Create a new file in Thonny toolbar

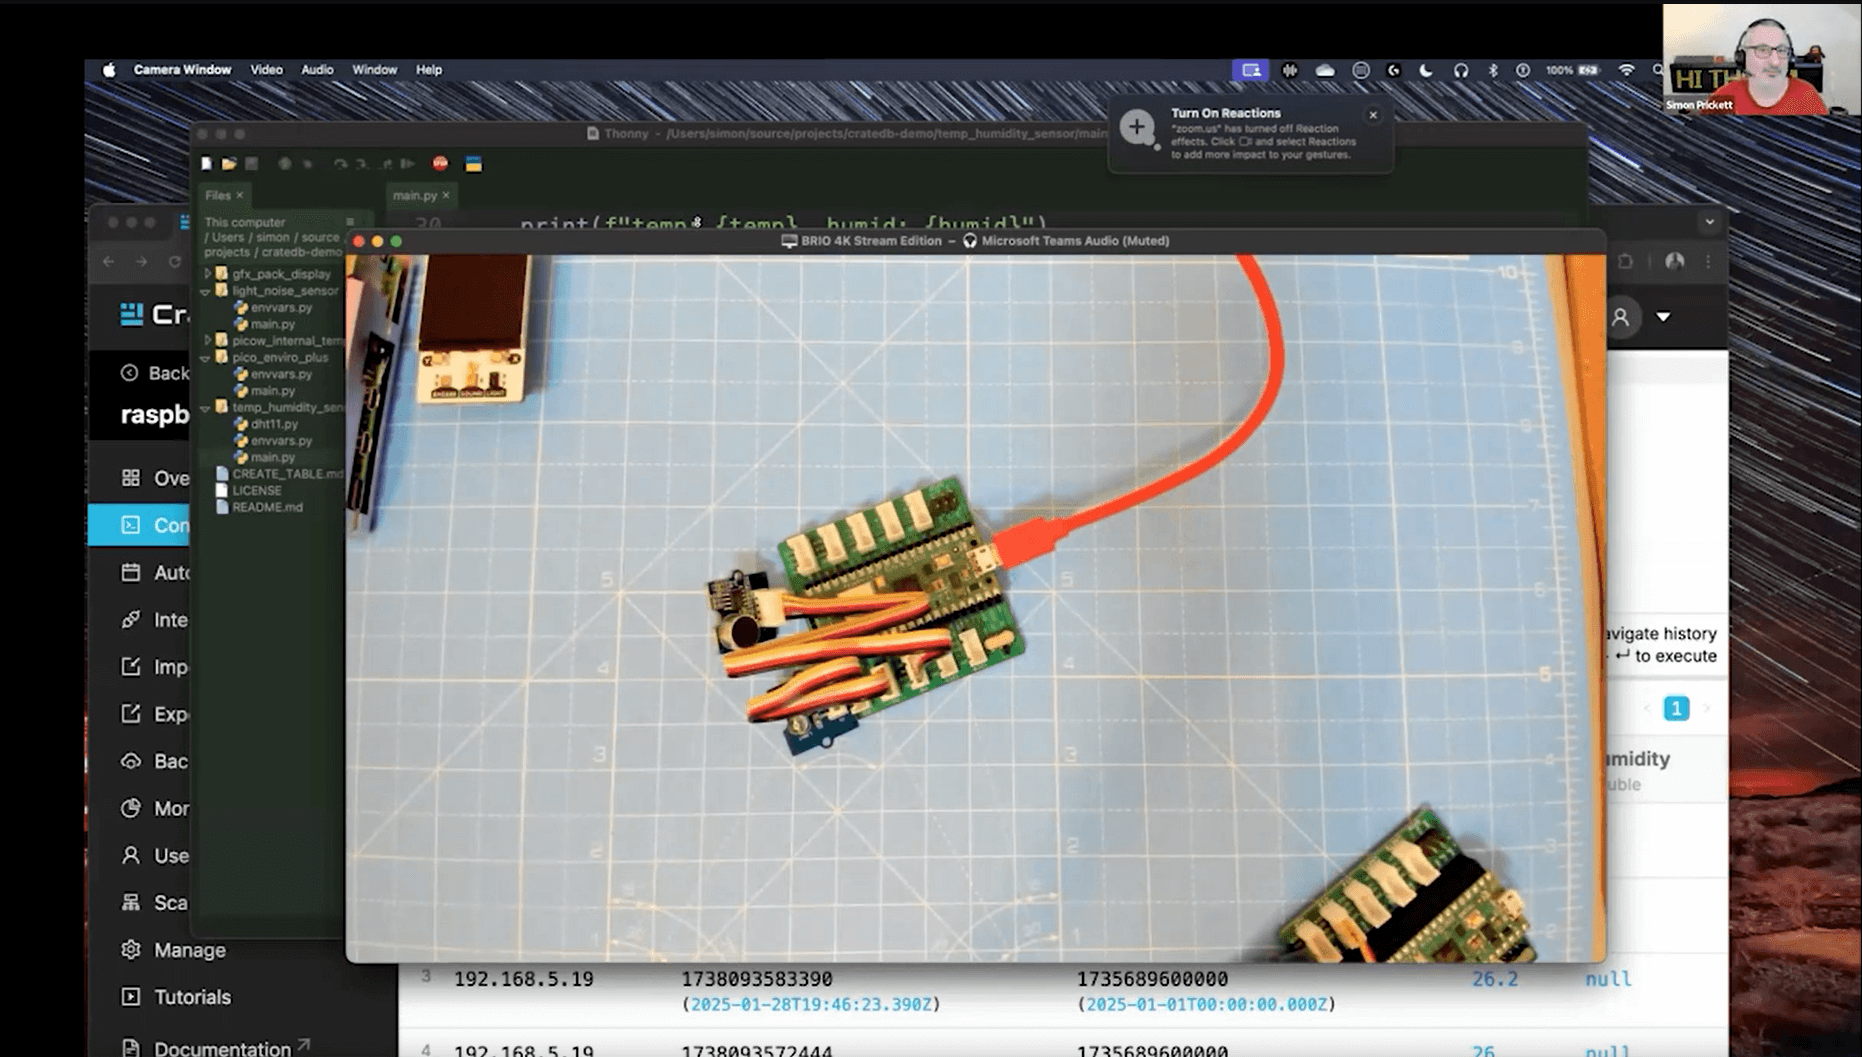pyautogui.click(x=206, y=164)
